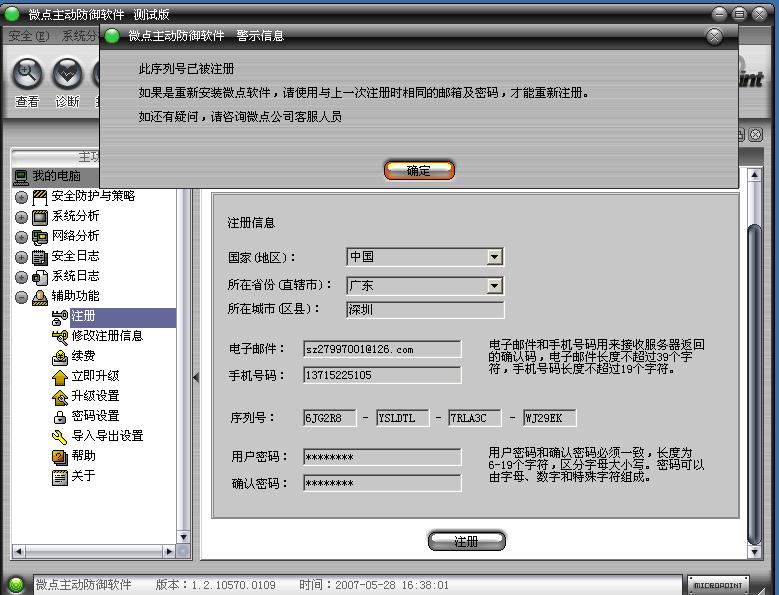Click serial field containing WJ29EK
This screenshot has height=595, width=779.
[549, 418]
